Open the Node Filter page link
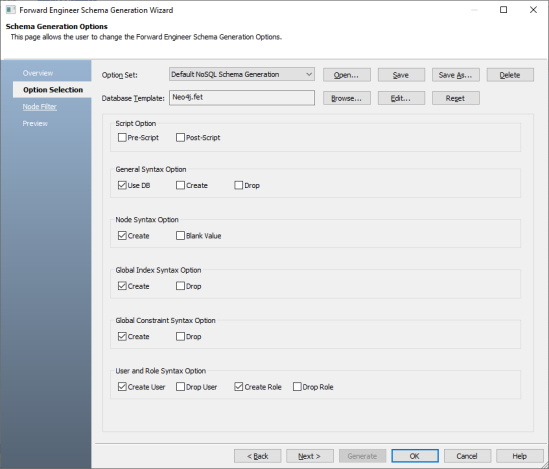549x469 pixels. coord(40,107)
